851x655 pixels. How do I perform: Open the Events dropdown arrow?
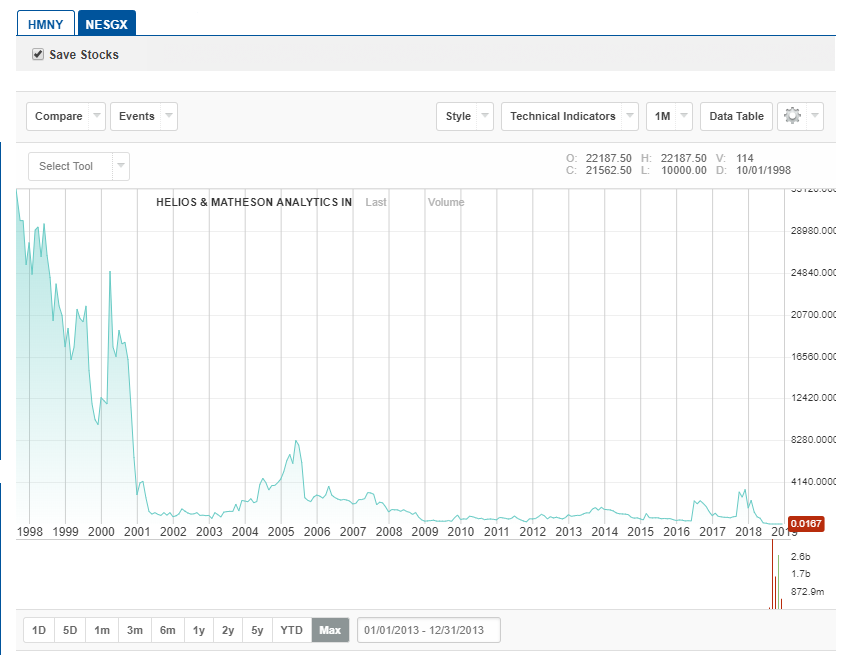point(169,116)
